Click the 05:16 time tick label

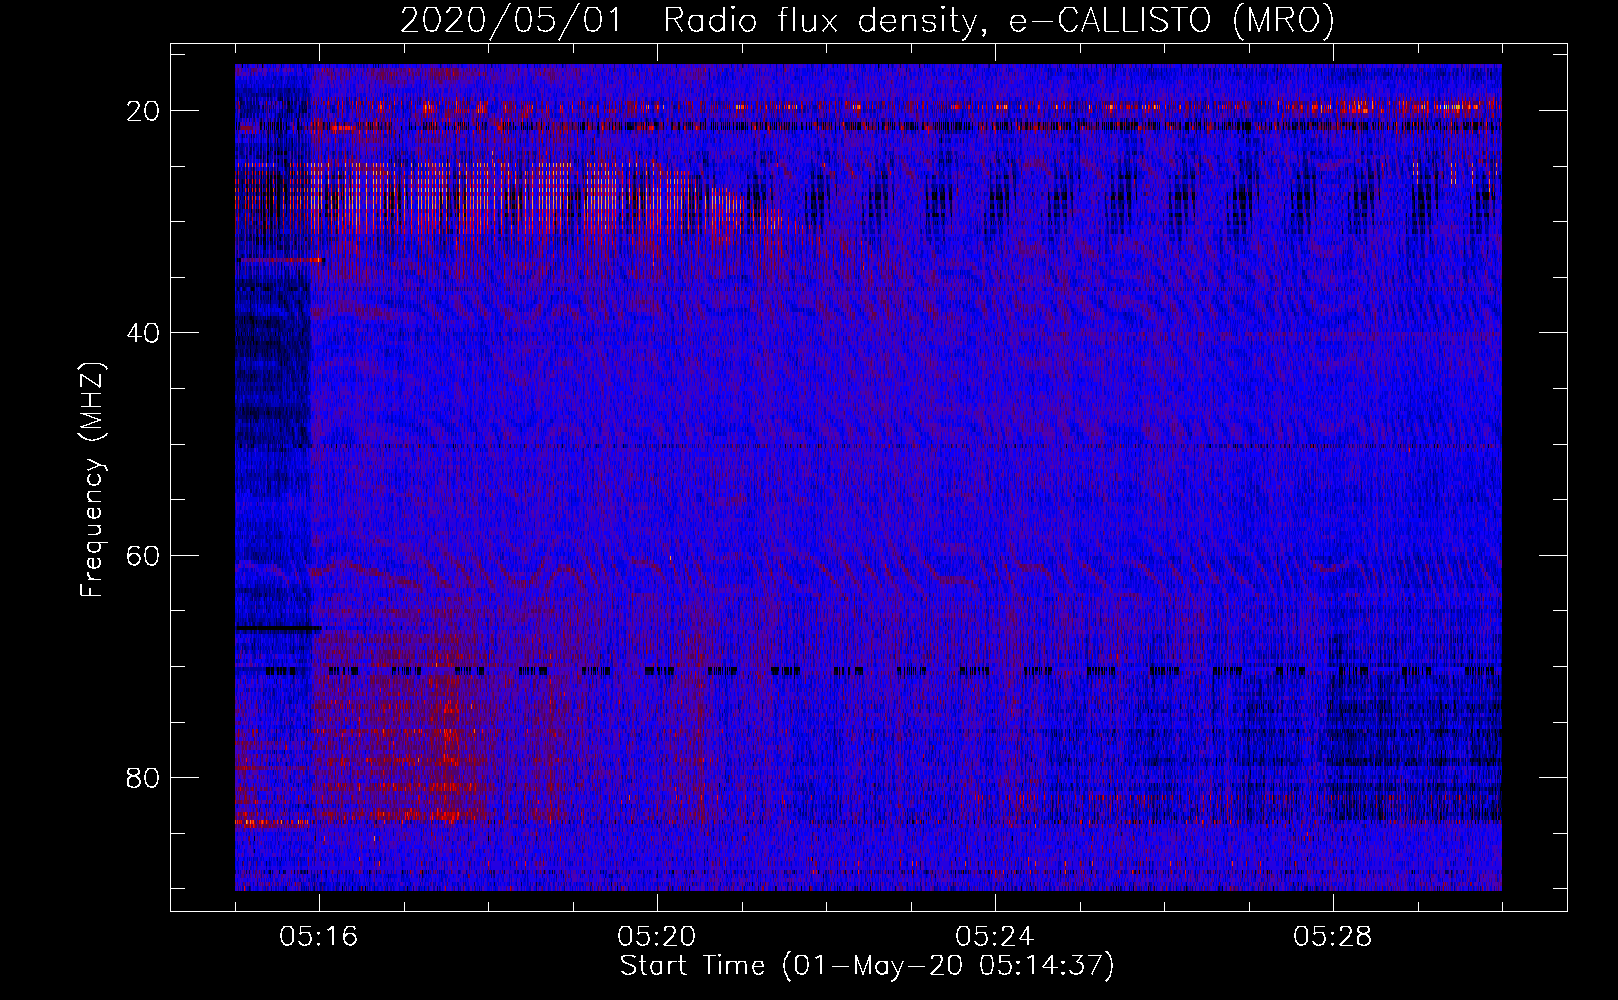point(319,937)
